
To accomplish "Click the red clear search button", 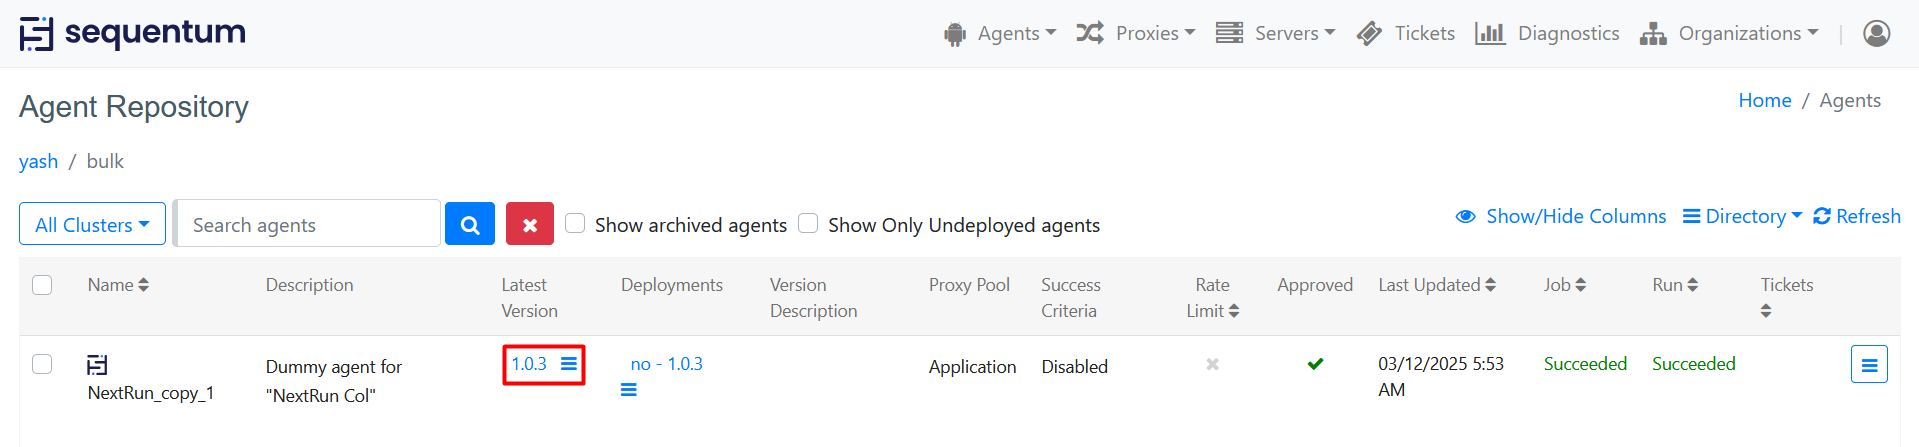I will [x=529, y=224].
